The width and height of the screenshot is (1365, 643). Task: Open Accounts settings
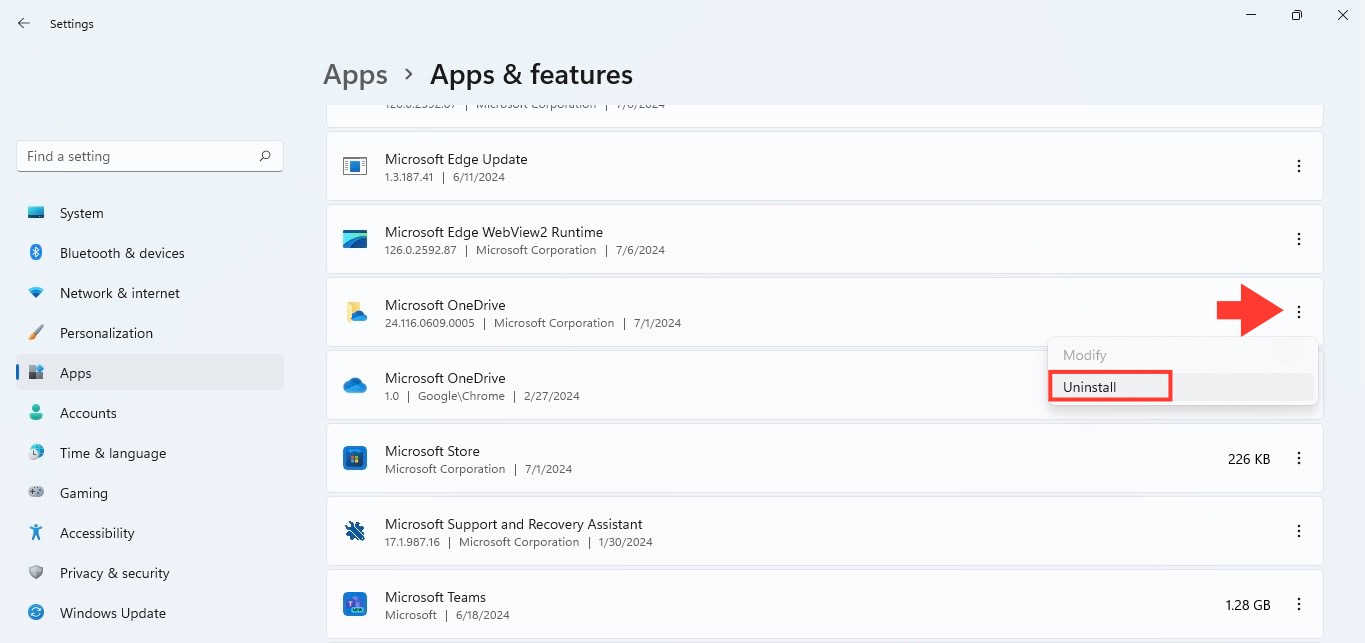click(150, 413)
